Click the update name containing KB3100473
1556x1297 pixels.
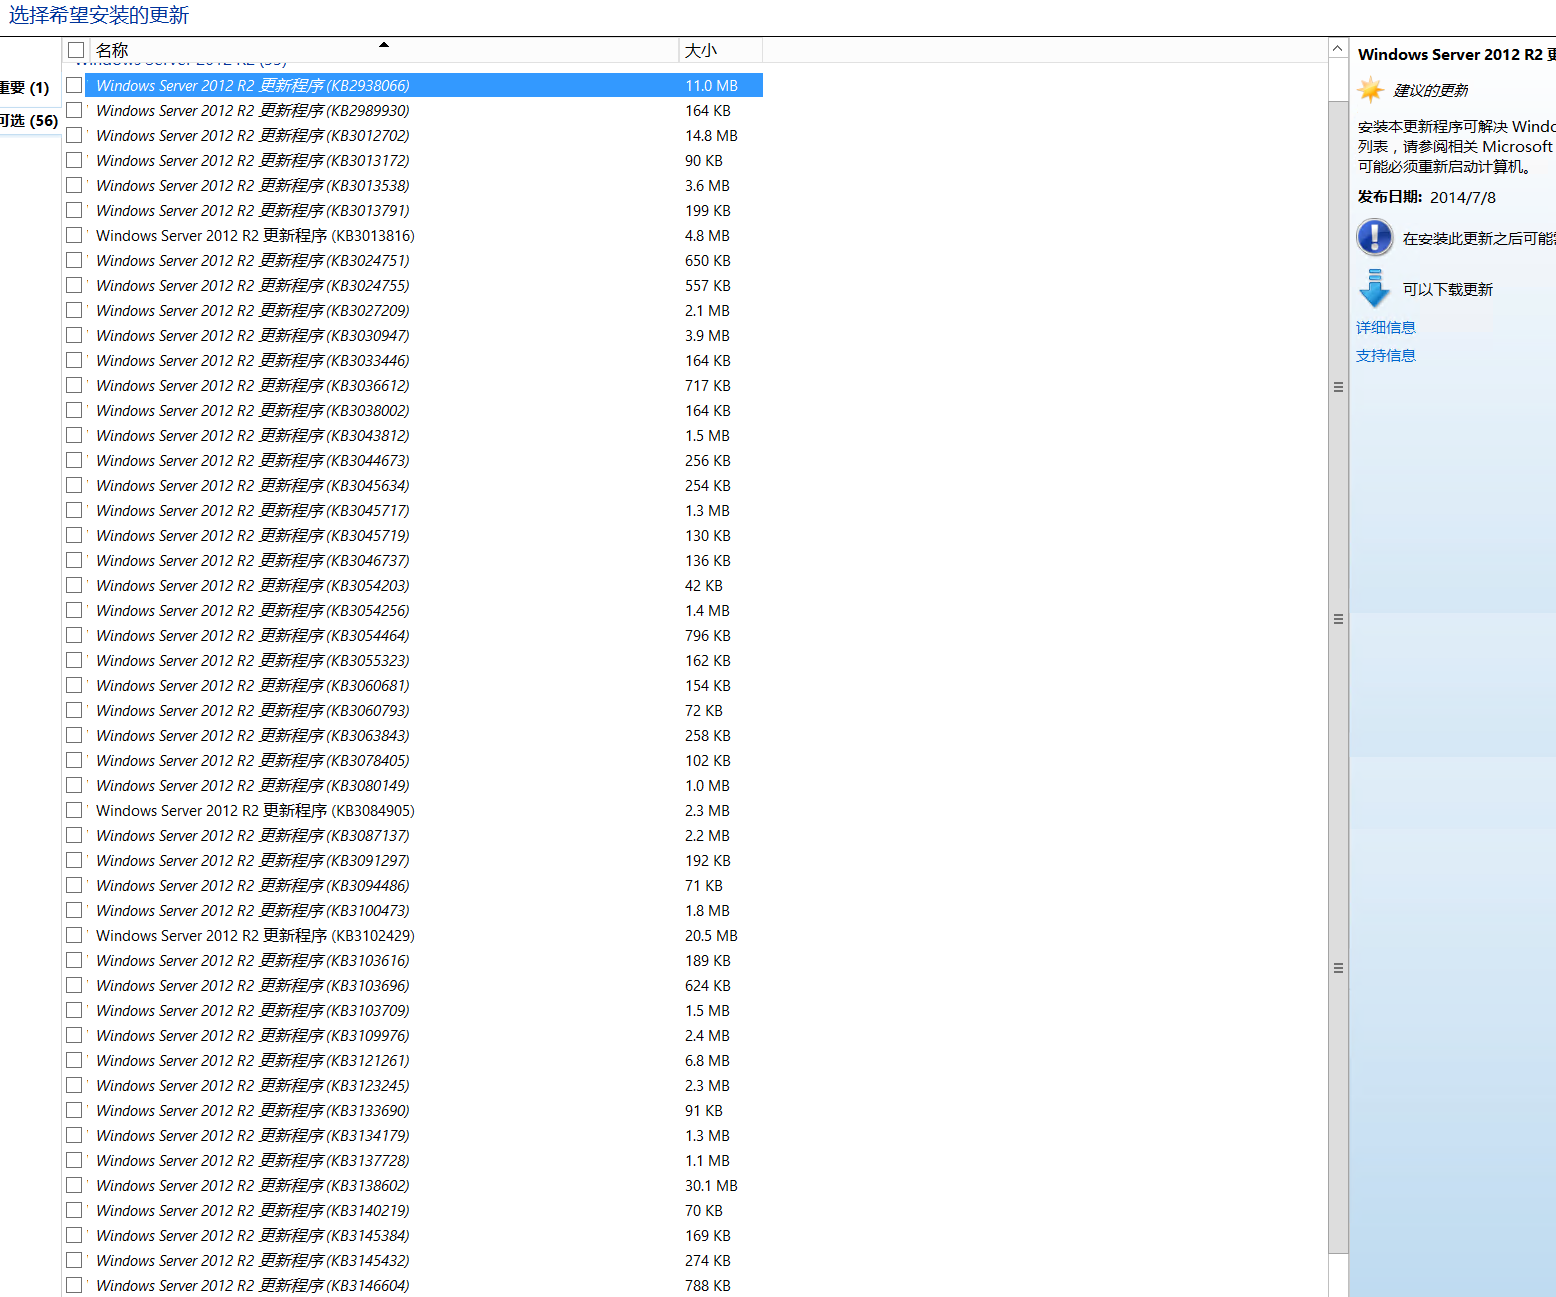point(253,910)
